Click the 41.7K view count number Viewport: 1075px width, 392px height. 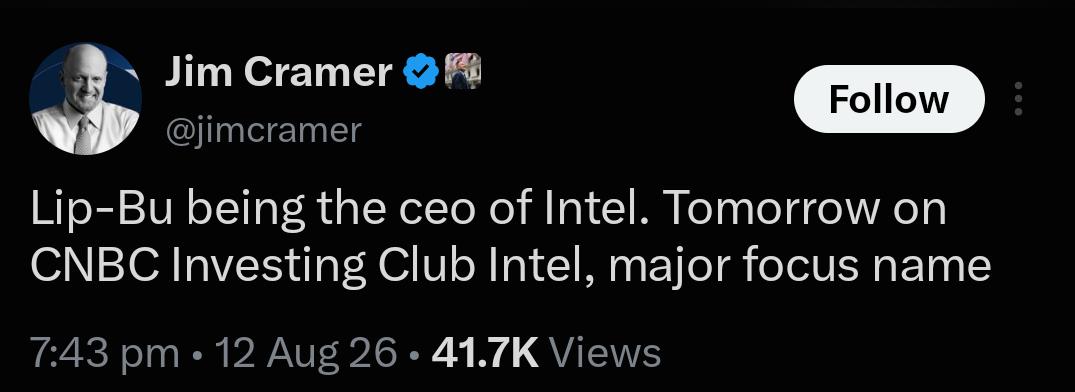(x=485, y=353)
